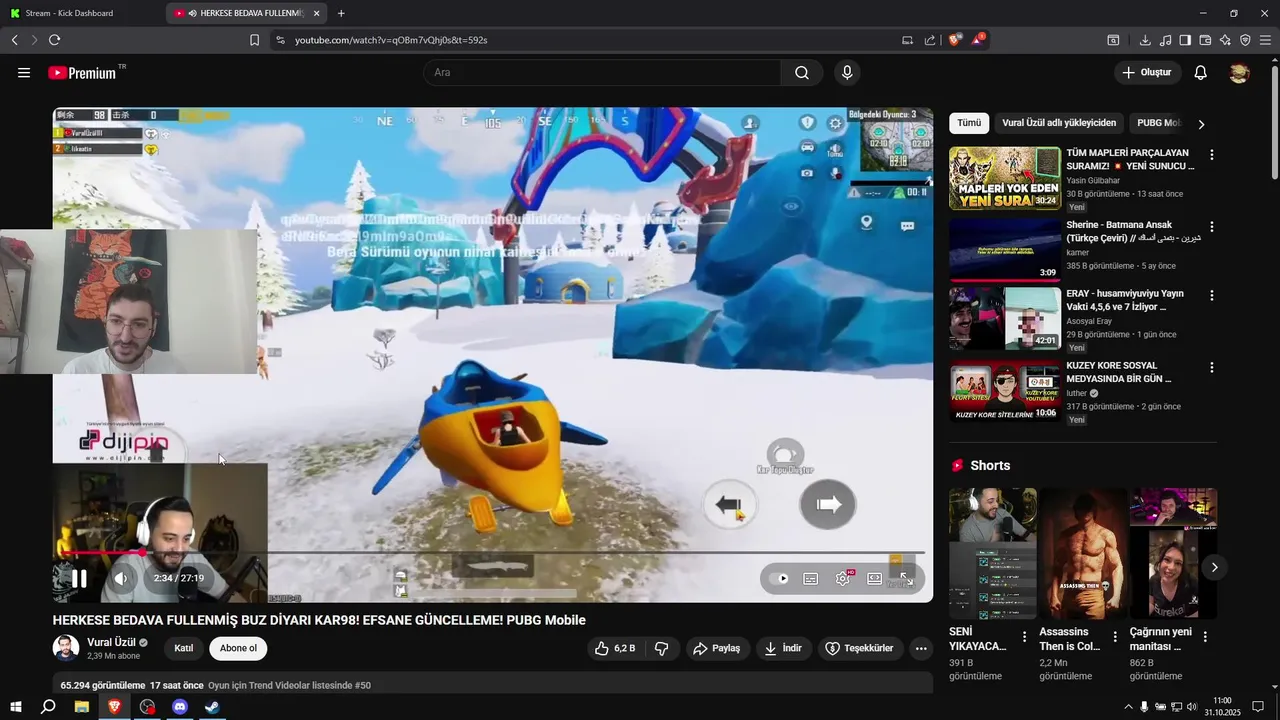Pause the video
Viewport: 1280px width, 720px height.
coord(79,578)
